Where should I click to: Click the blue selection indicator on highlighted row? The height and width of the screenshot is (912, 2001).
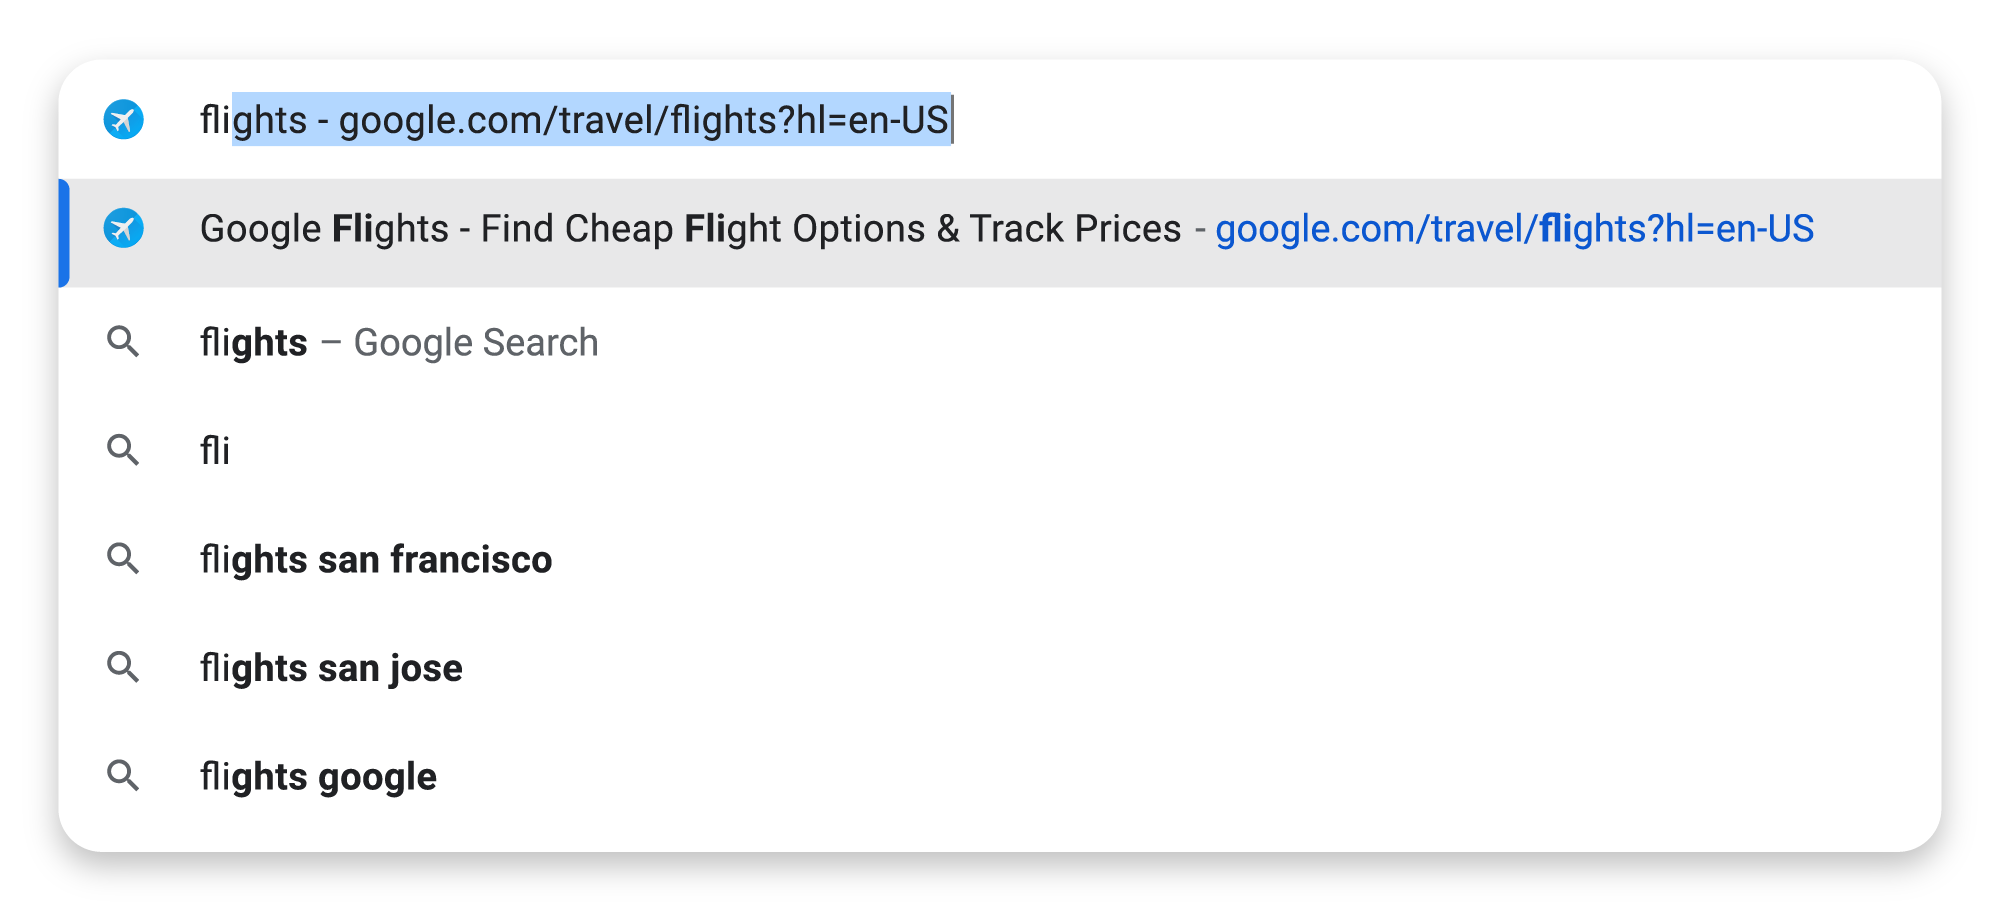[x=64, y=233]
